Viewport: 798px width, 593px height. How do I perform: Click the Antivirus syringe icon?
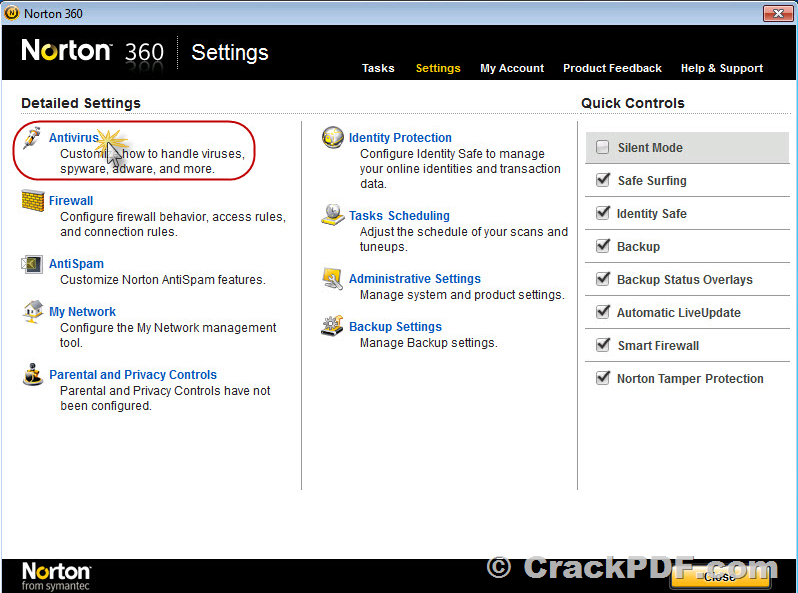32,138
